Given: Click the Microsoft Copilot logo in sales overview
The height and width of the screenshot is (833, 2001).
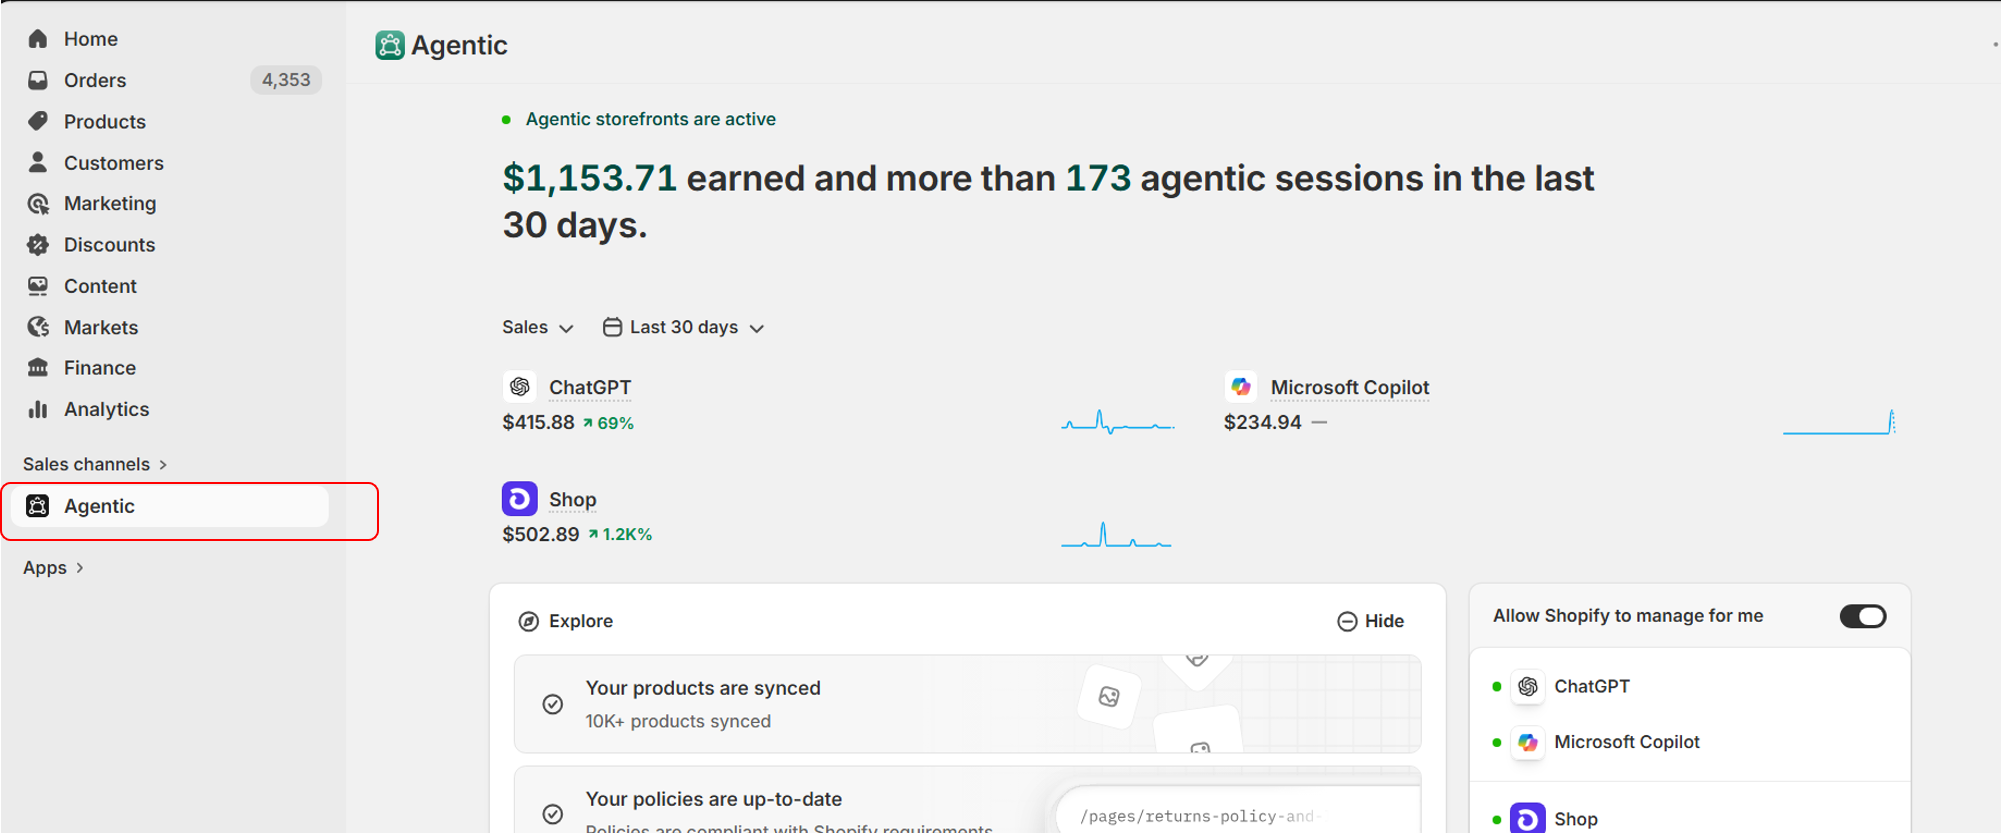Looking at the screenshot, I should point(1241,387).
